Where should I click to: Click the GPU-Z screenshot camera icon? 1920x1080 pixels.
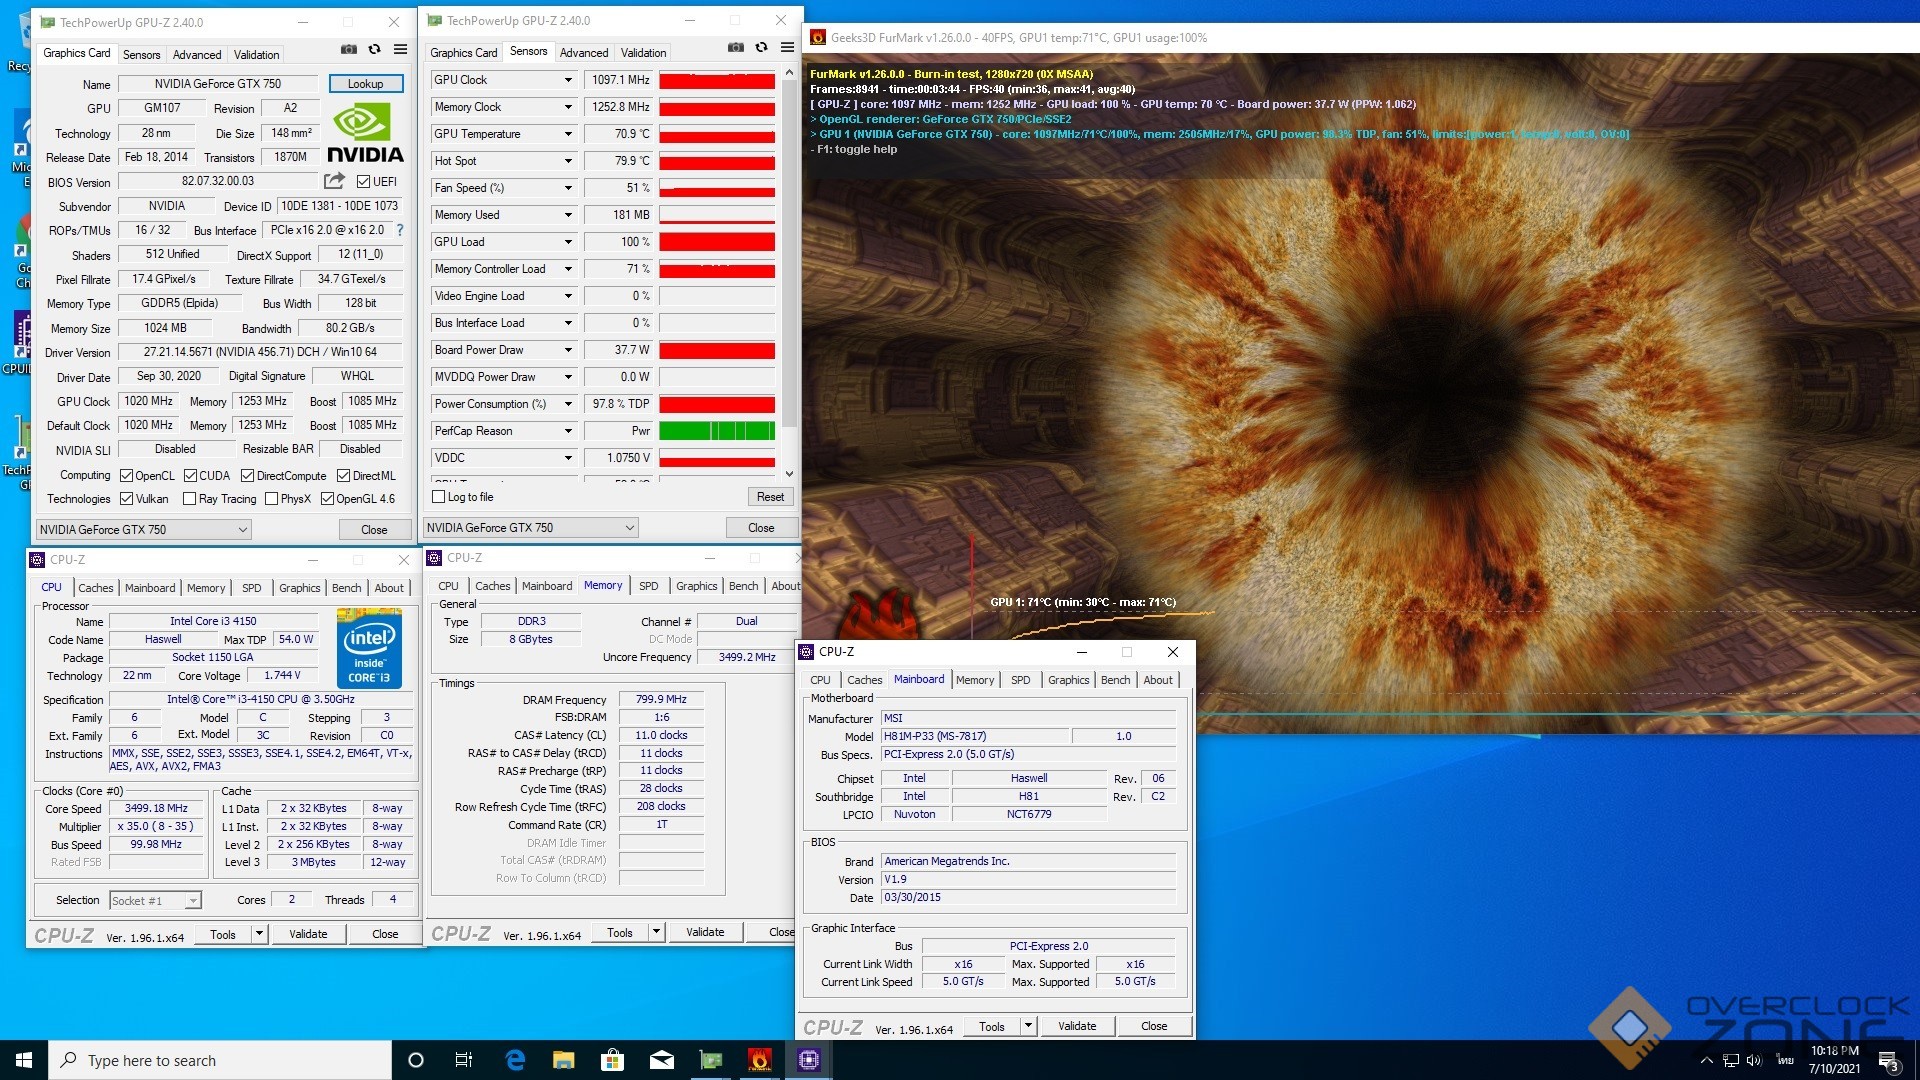point(348,49)
